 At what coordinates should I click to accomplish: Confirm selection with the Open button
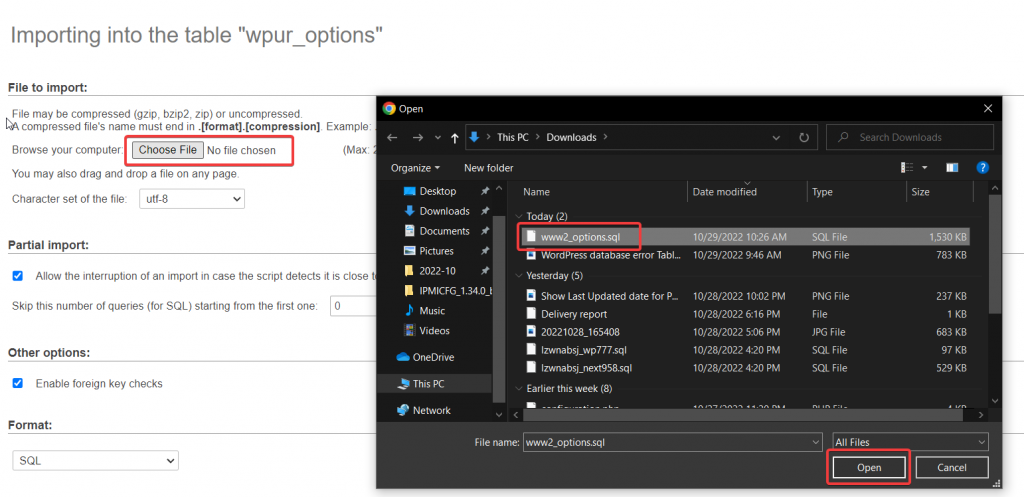point(869,468)
